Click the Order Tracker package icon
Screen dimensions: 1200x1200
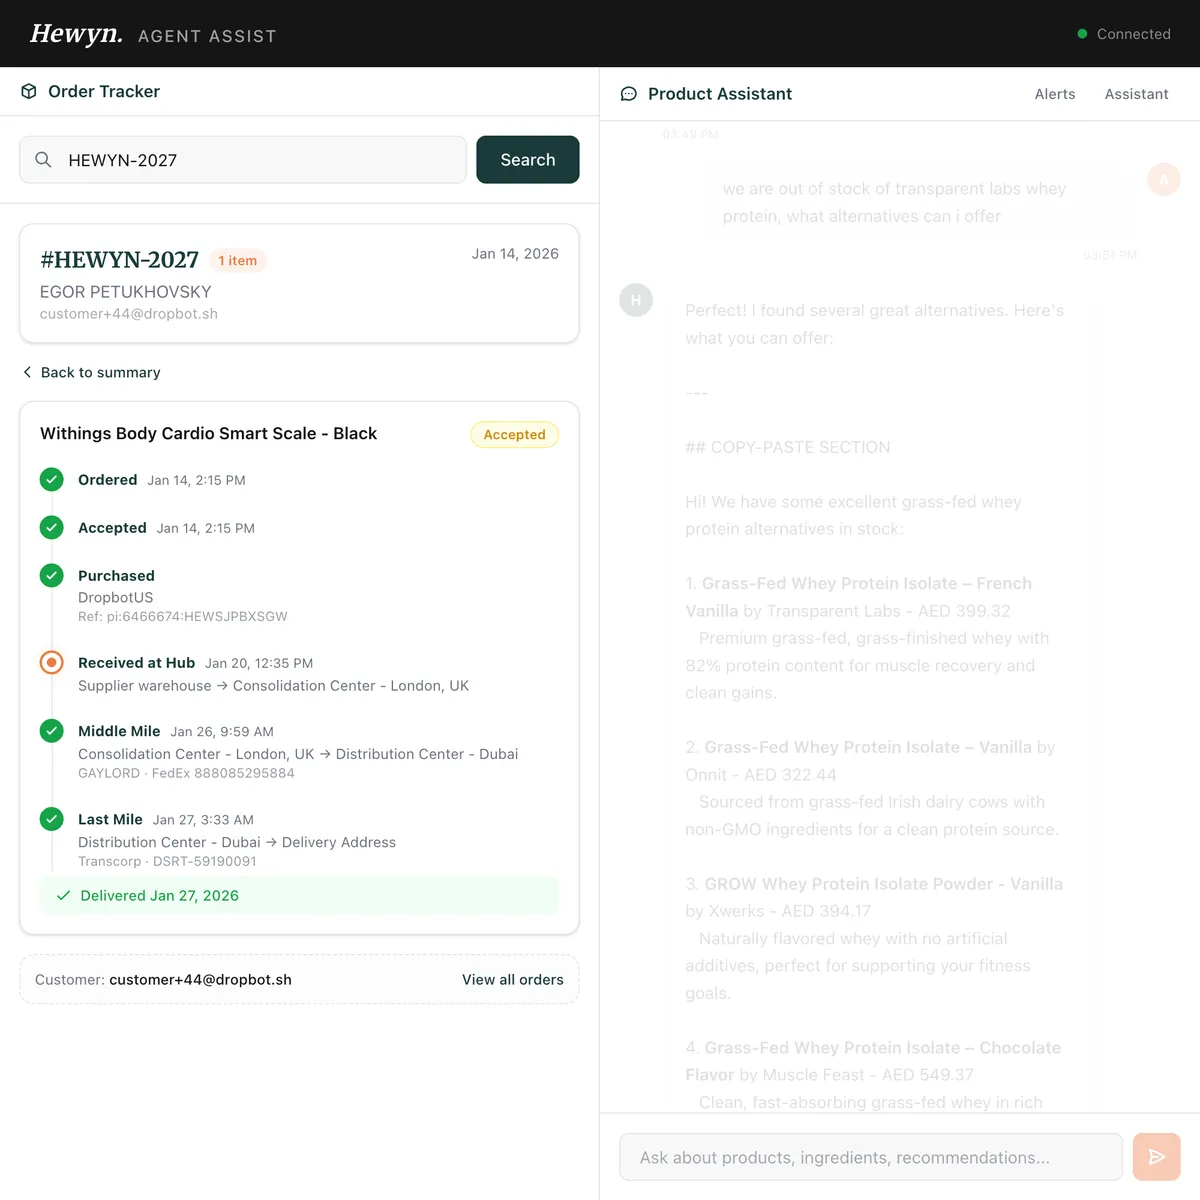(x=29, y=91)
